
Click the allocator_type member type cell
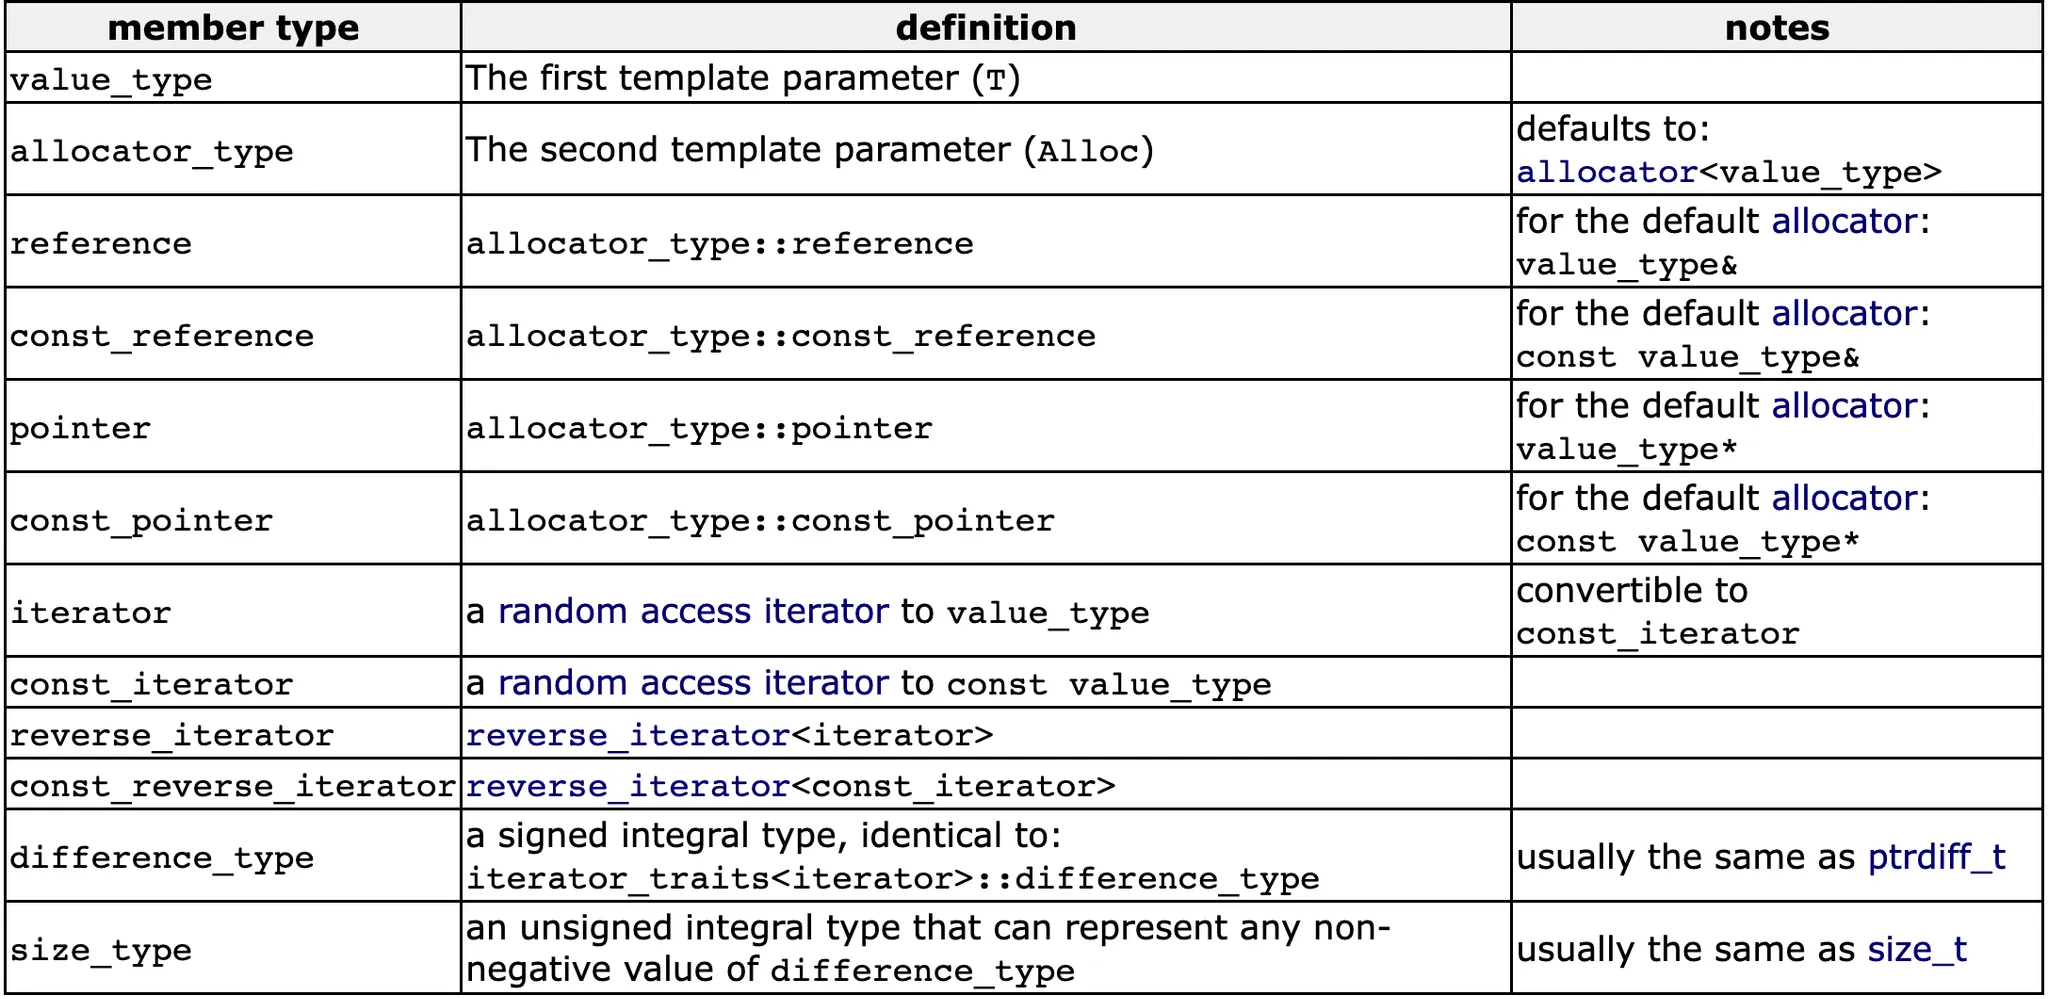(152, 151)
